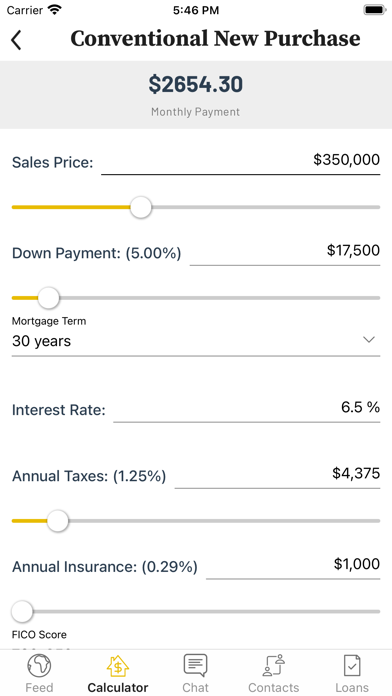
Task: Tap the back arrow icon
Action: (16, 40)
